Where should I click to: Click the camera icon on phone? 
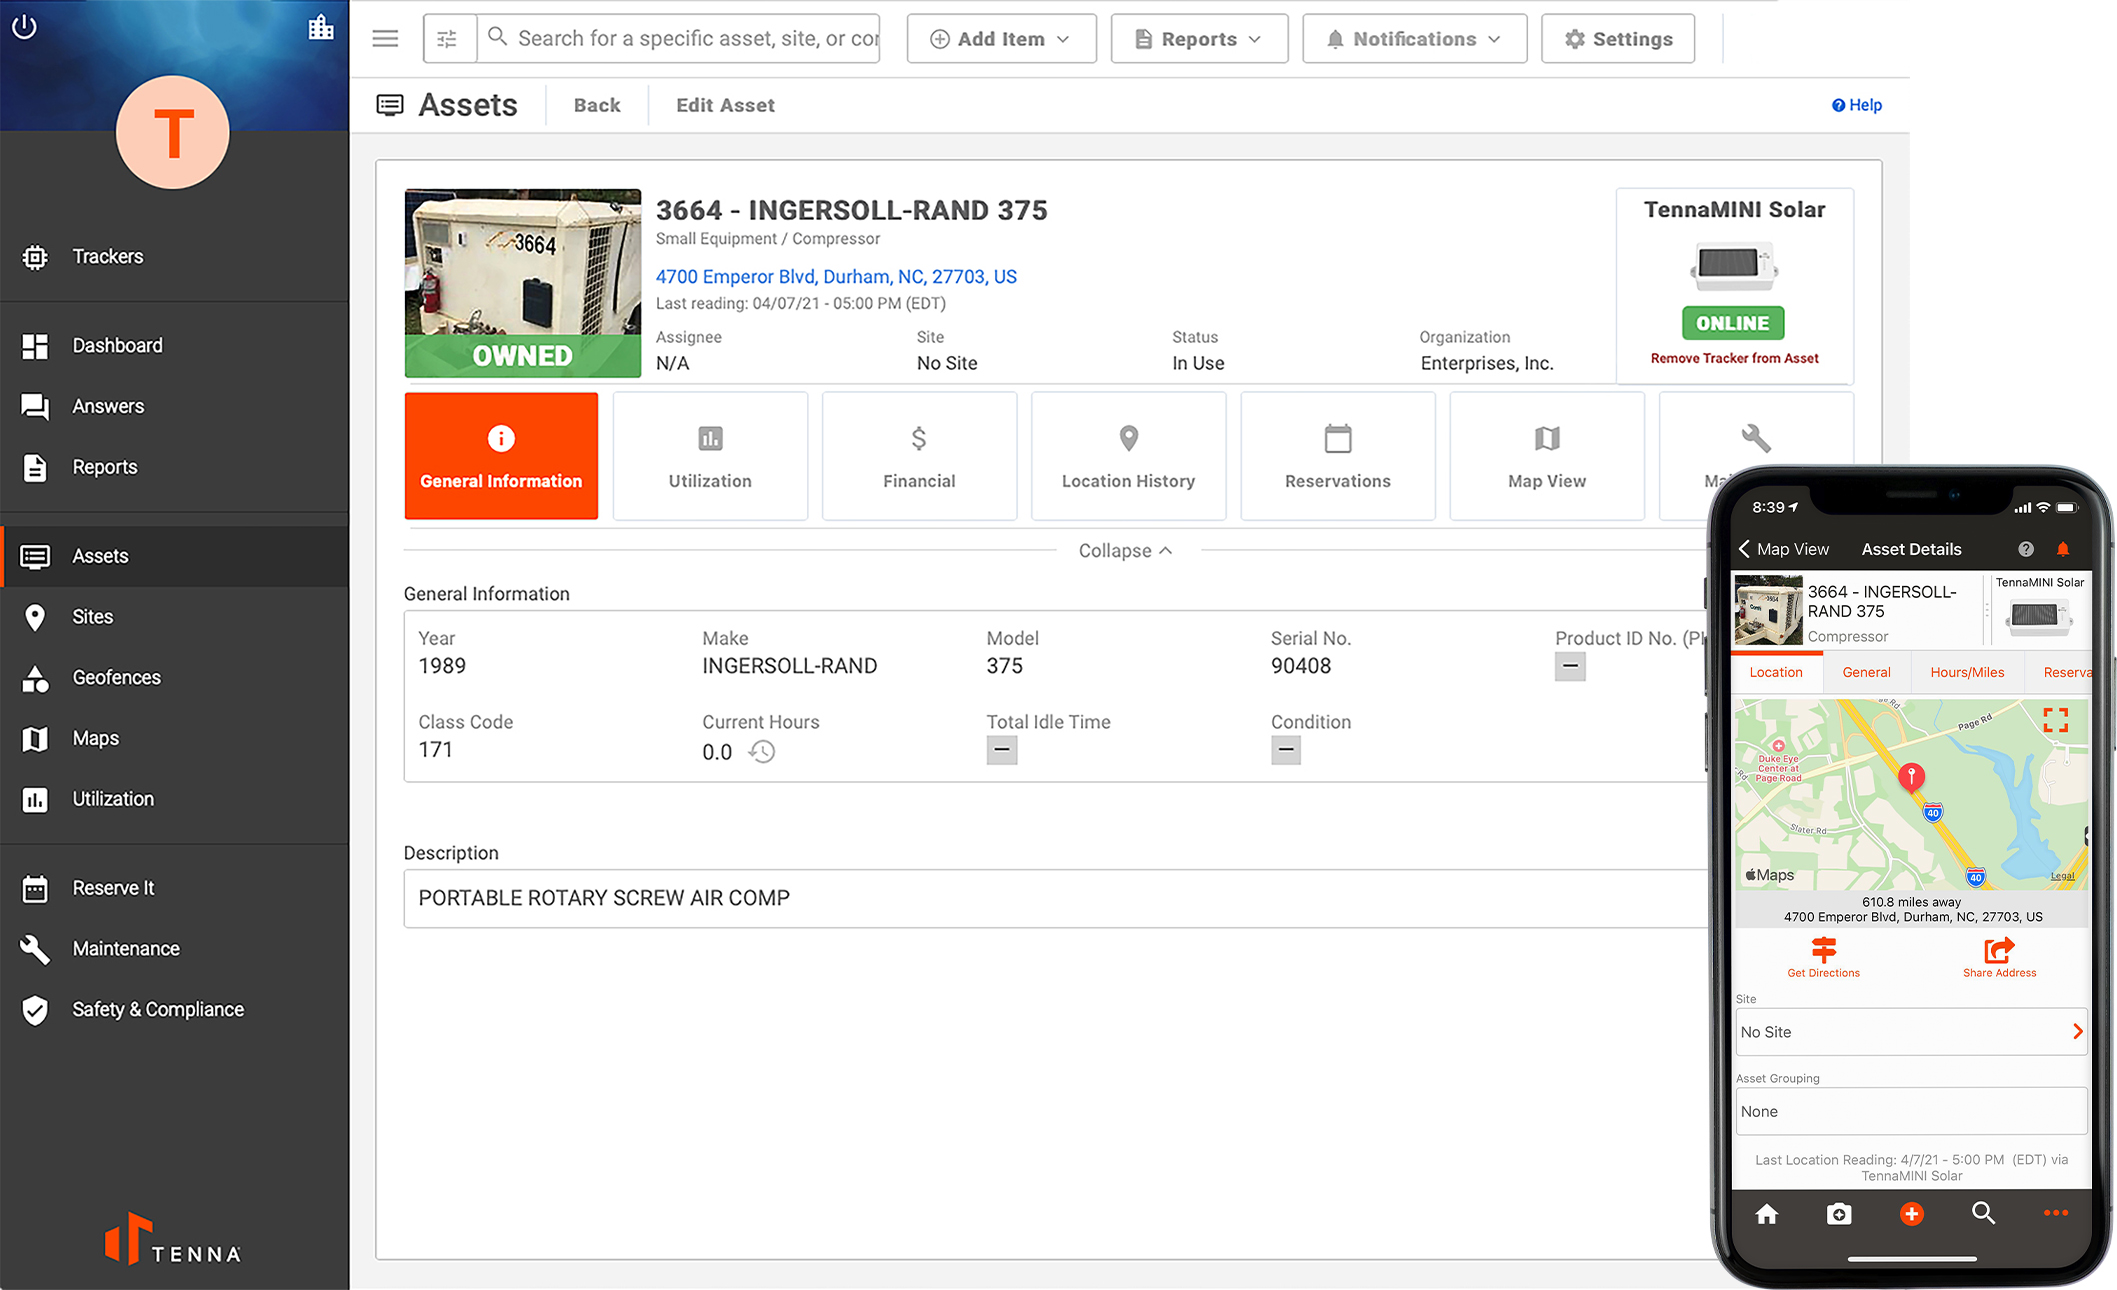tap(1839, 1214)
